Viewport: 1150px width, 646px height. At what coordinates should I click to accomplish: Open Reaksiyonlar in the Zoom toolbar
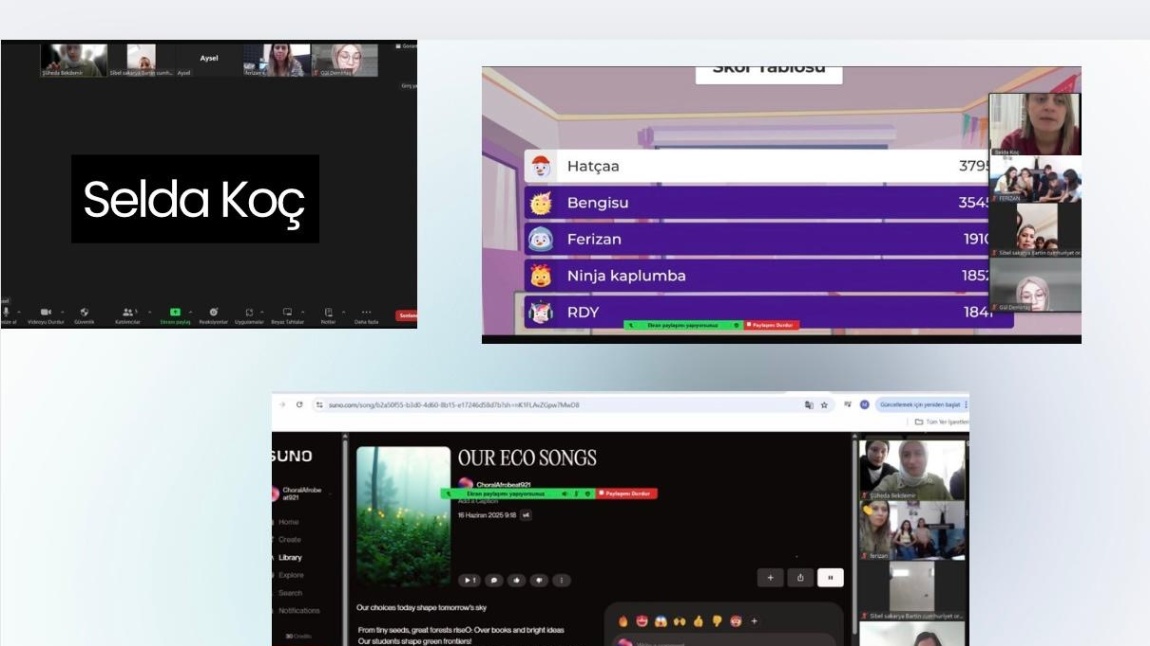click(x=214, y=312)
